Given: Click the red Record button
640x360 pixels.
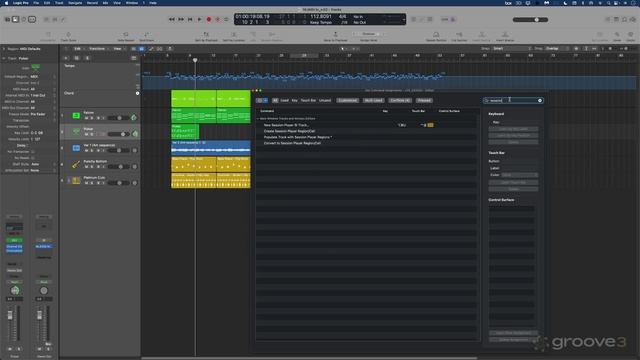Looking at the screenshot, I should (209, 19).
